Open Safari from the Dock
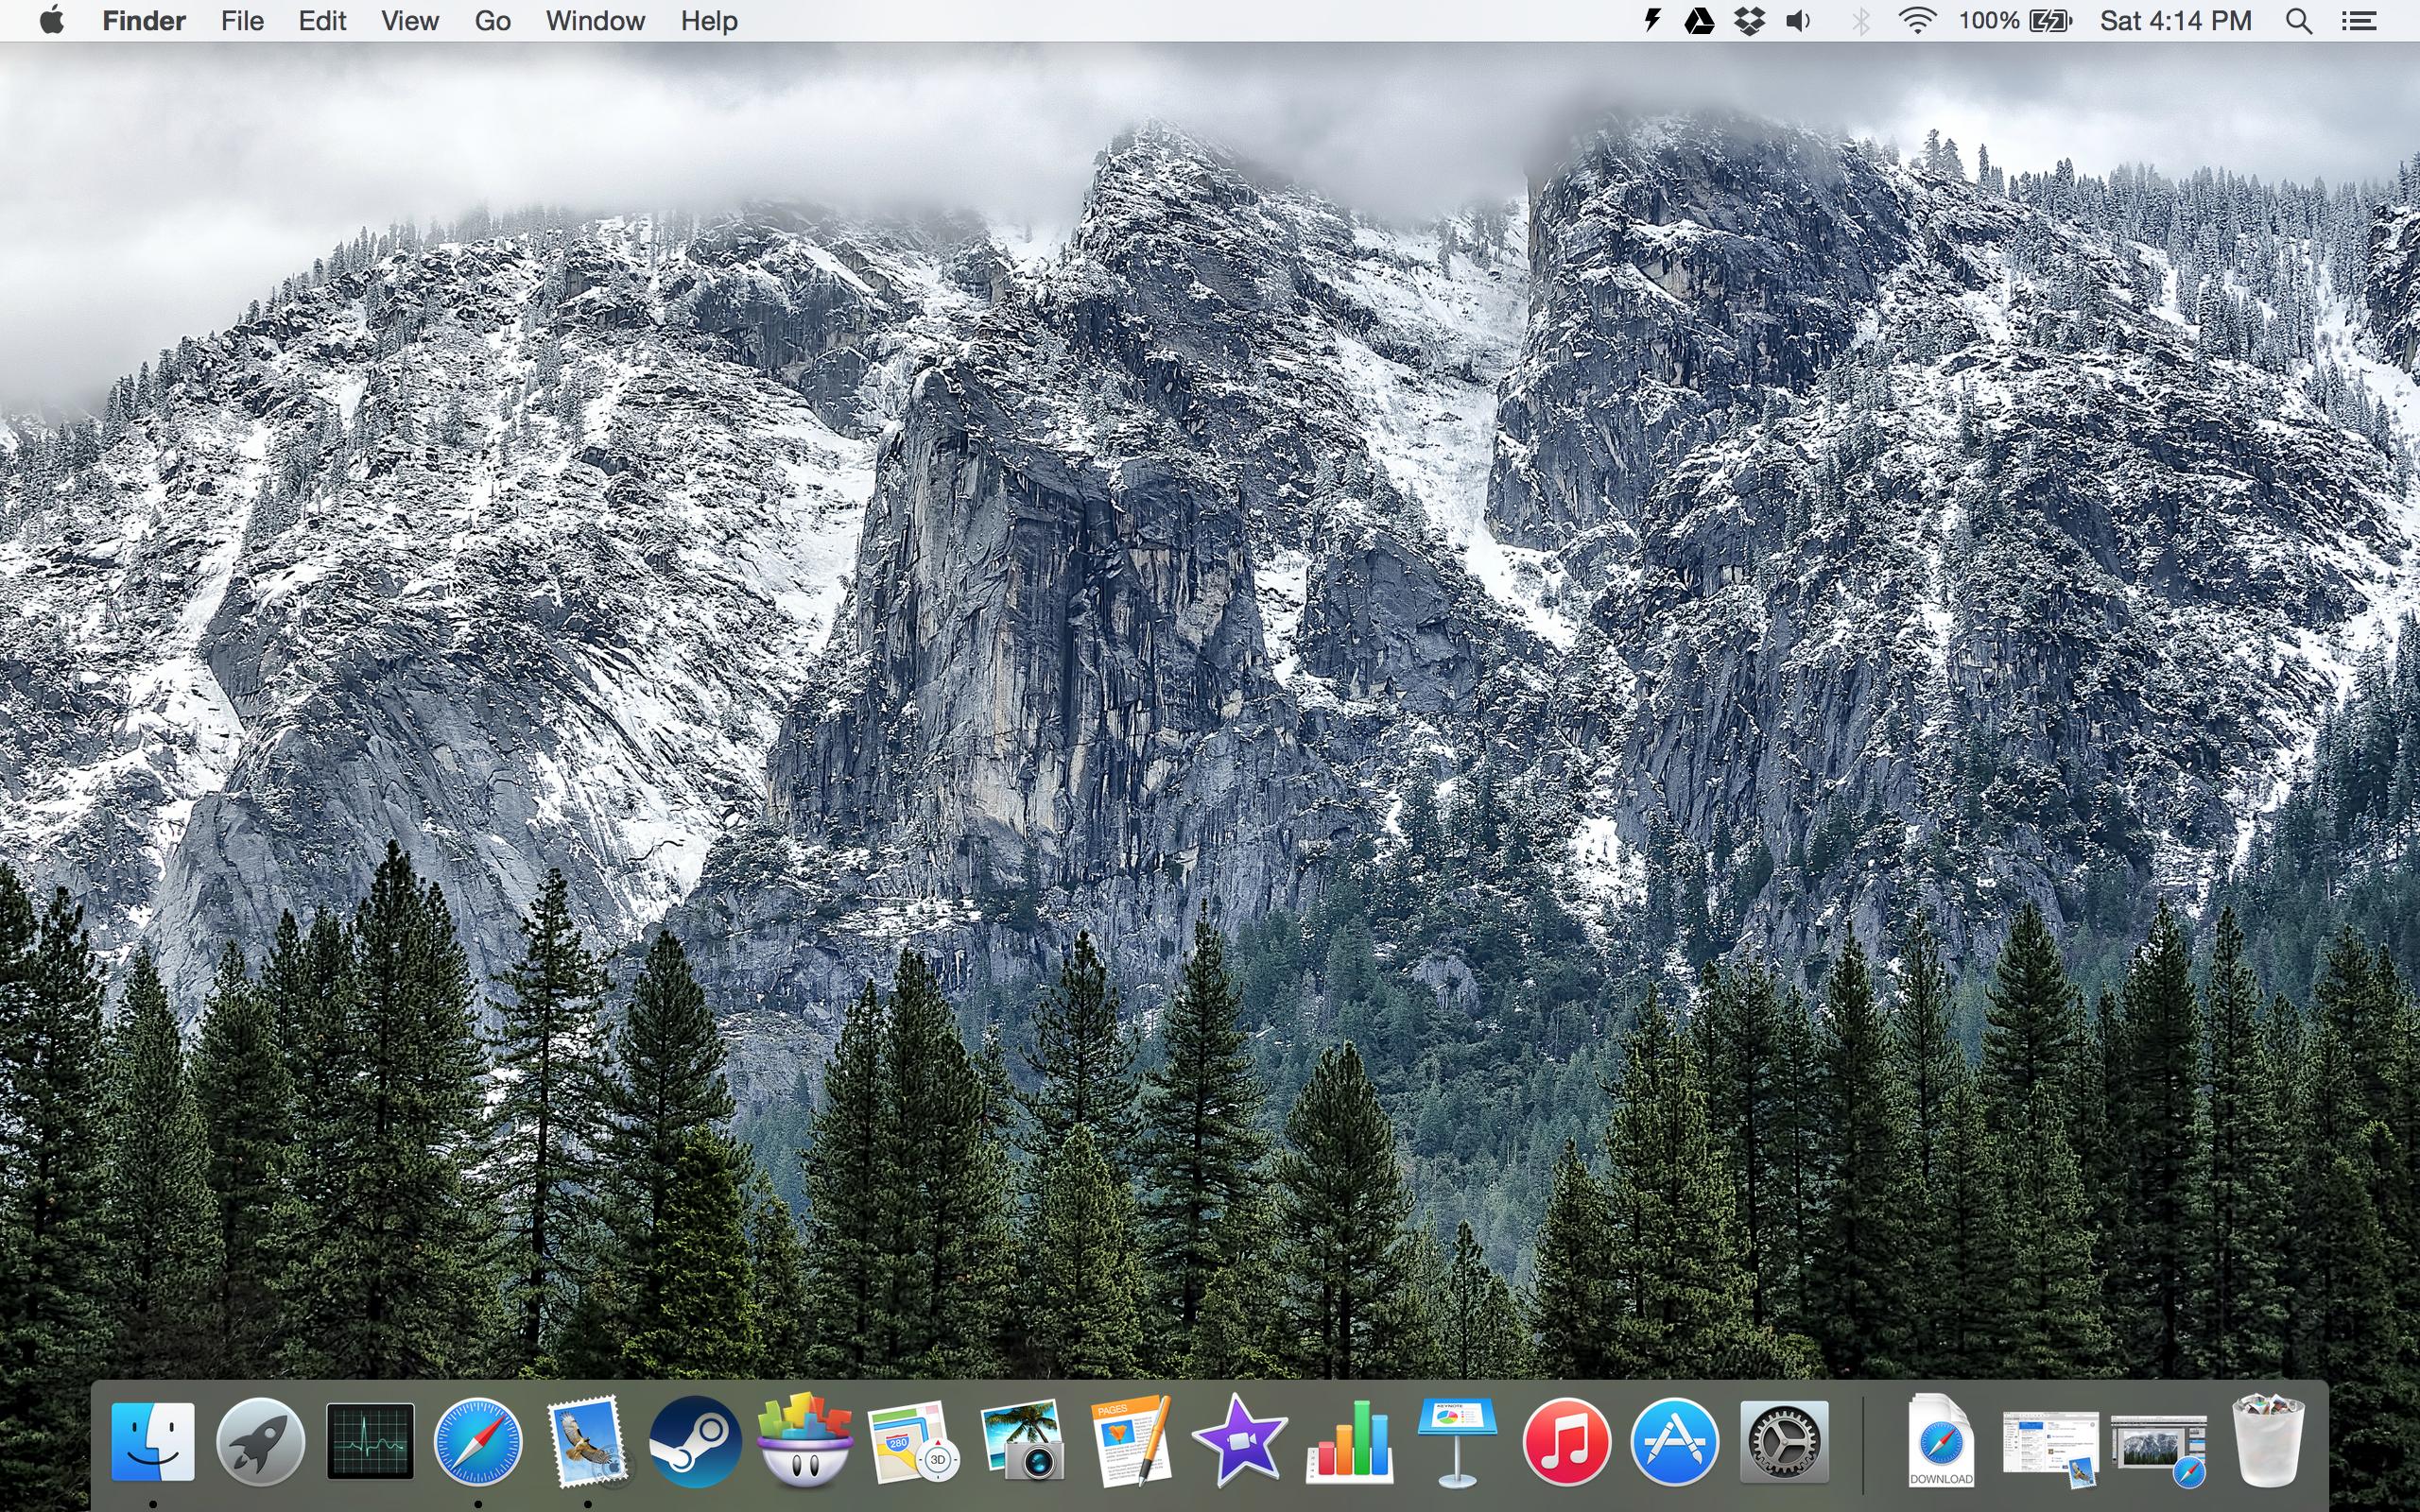2420x1512 pixels. [x=478, y=1441]
